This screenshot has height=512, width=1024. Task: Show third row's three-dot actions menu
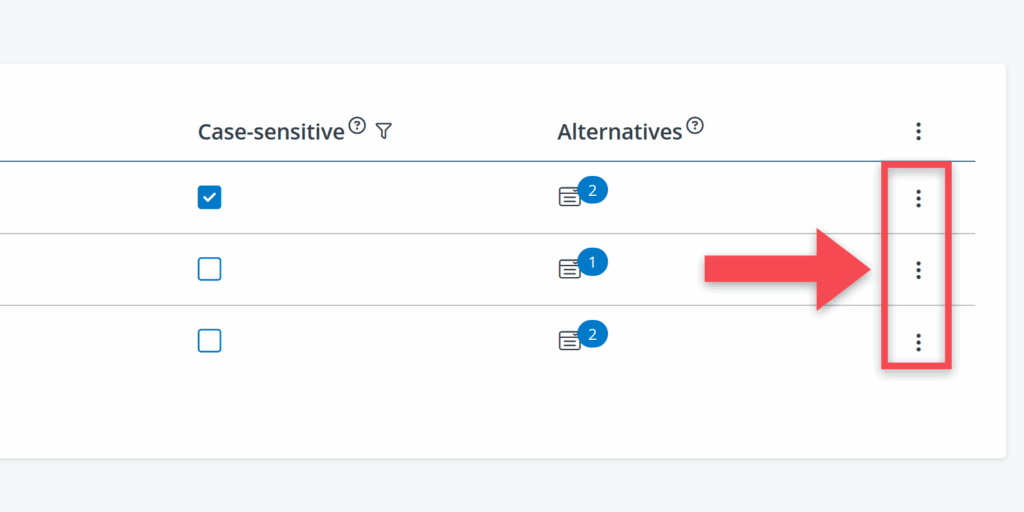point(918,342)
